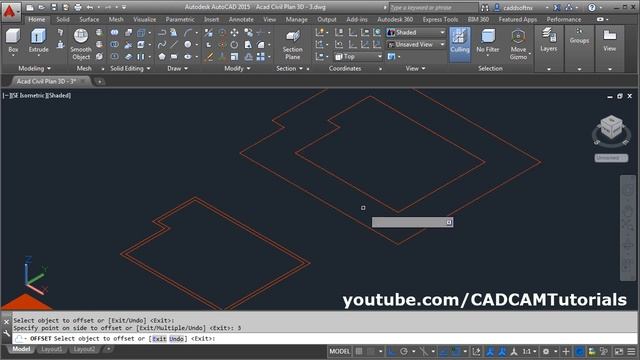Open the Unsaved View dropdown

(416, 44)
